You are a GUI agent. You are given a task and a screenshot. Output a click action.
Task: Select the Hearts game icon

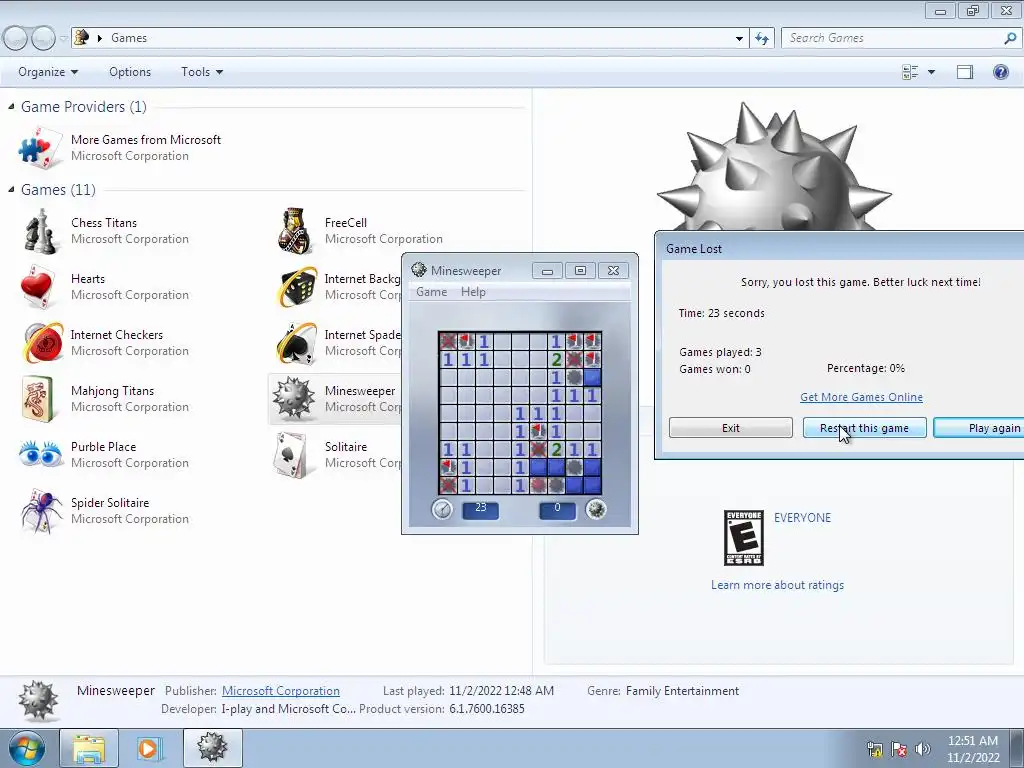tap(37, 287)
